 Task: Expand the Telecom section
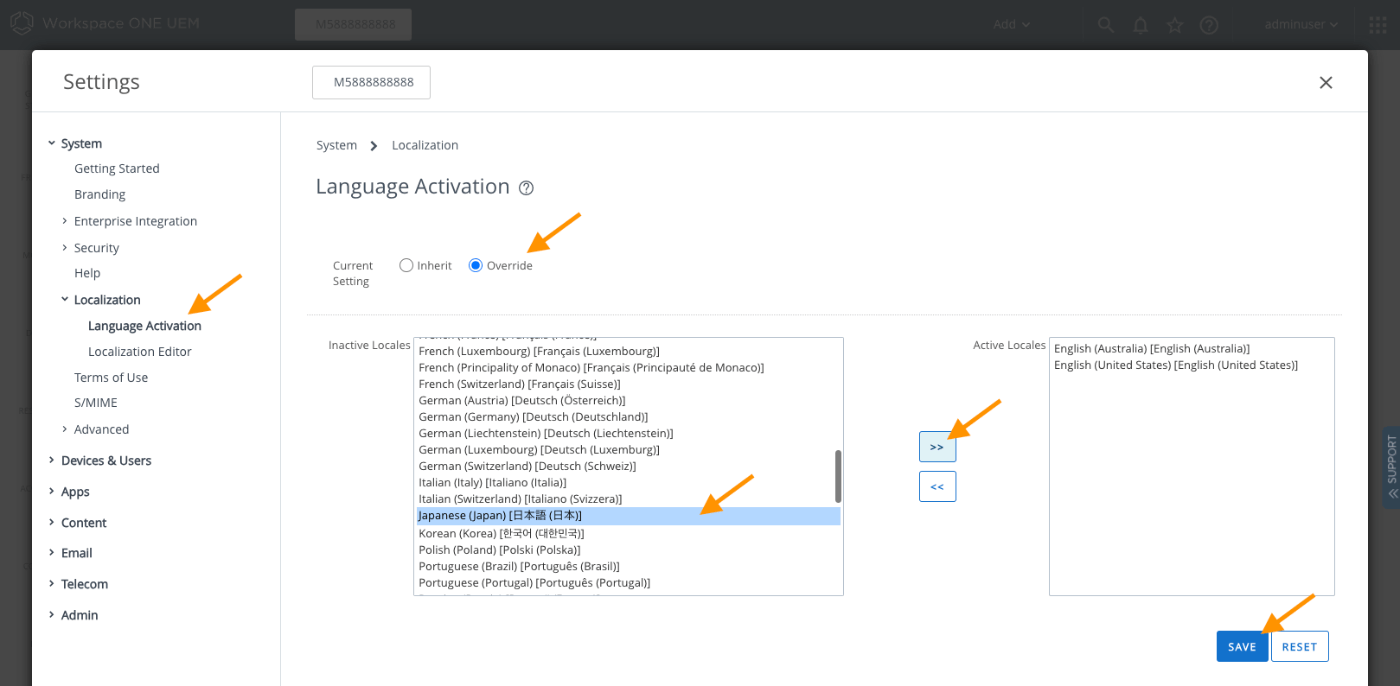coord(51,583)
